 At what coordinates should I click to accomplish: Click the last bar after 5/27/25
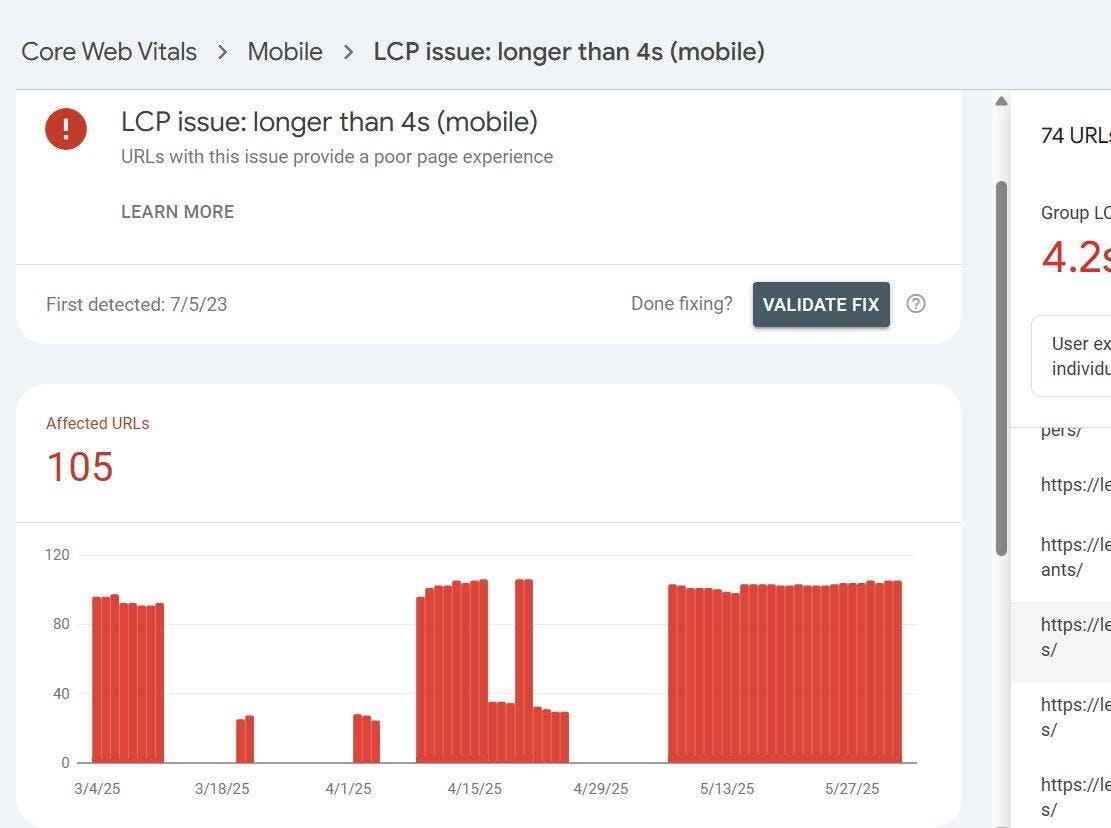[897, 672]
